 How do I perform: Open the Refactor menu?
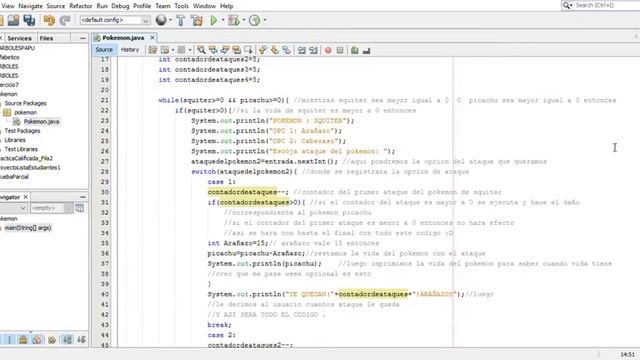coord(80,6)
